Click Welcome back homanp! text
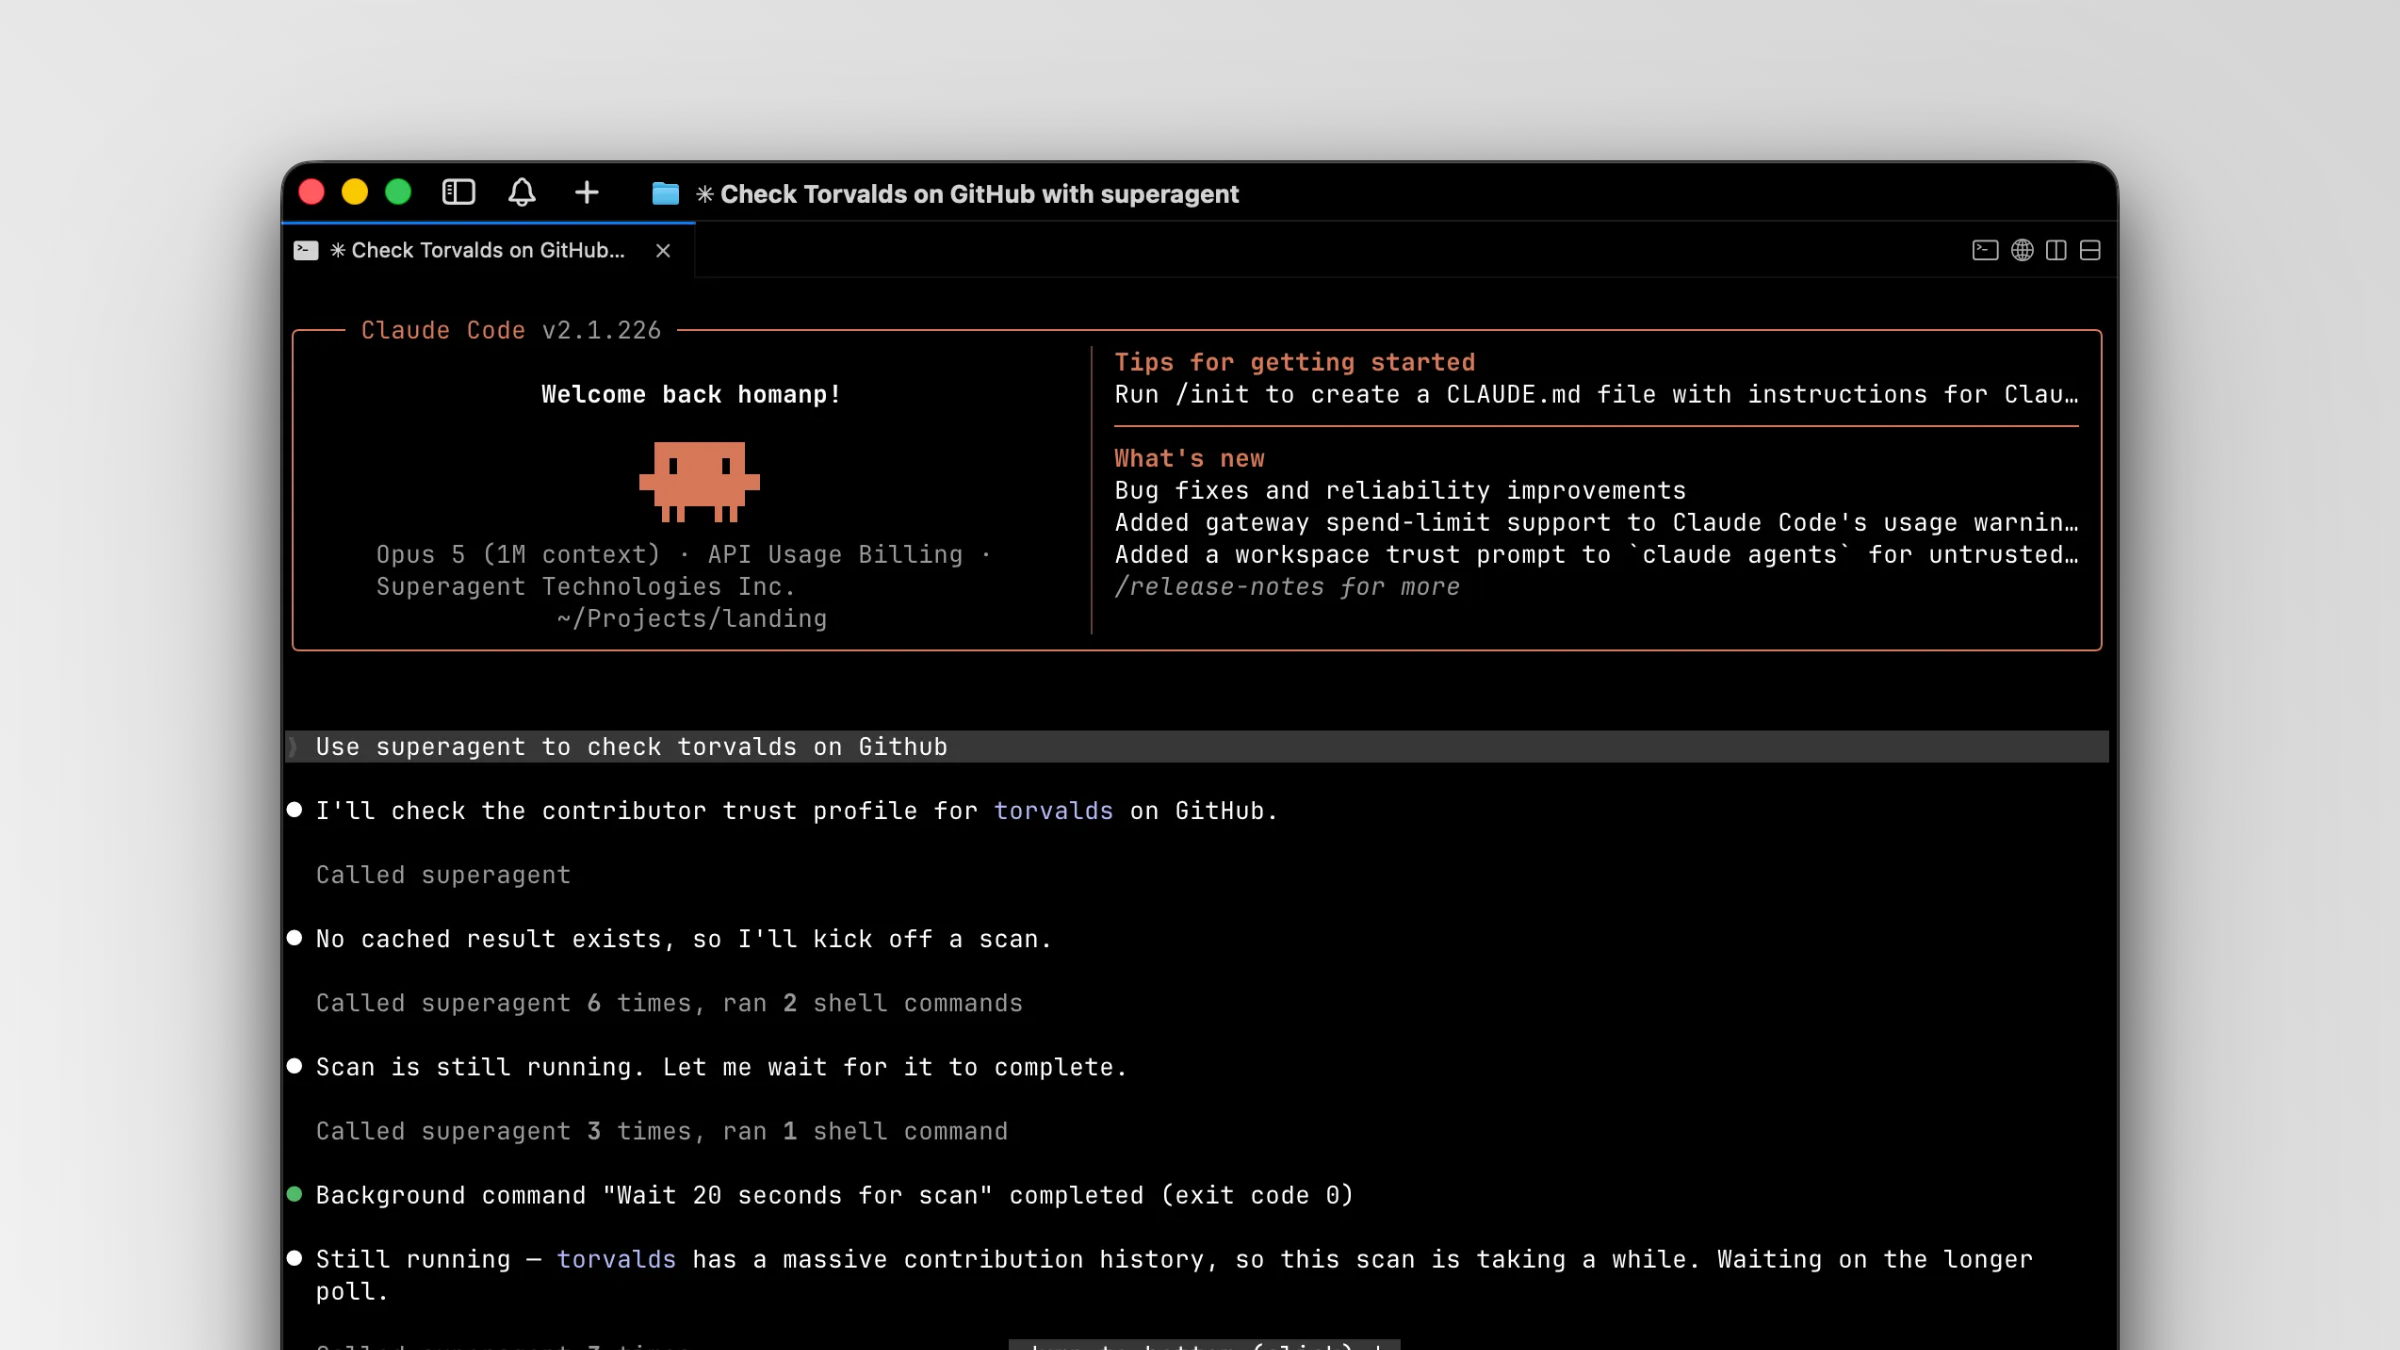The height and width of the screenshot is (1350, 2400). coord(691,394)
